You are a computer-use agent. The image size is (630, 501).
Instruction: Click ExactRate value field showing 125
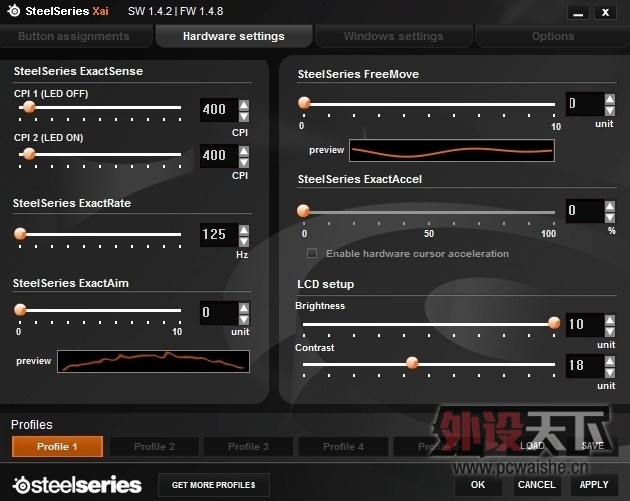click(x=219, y=235)
